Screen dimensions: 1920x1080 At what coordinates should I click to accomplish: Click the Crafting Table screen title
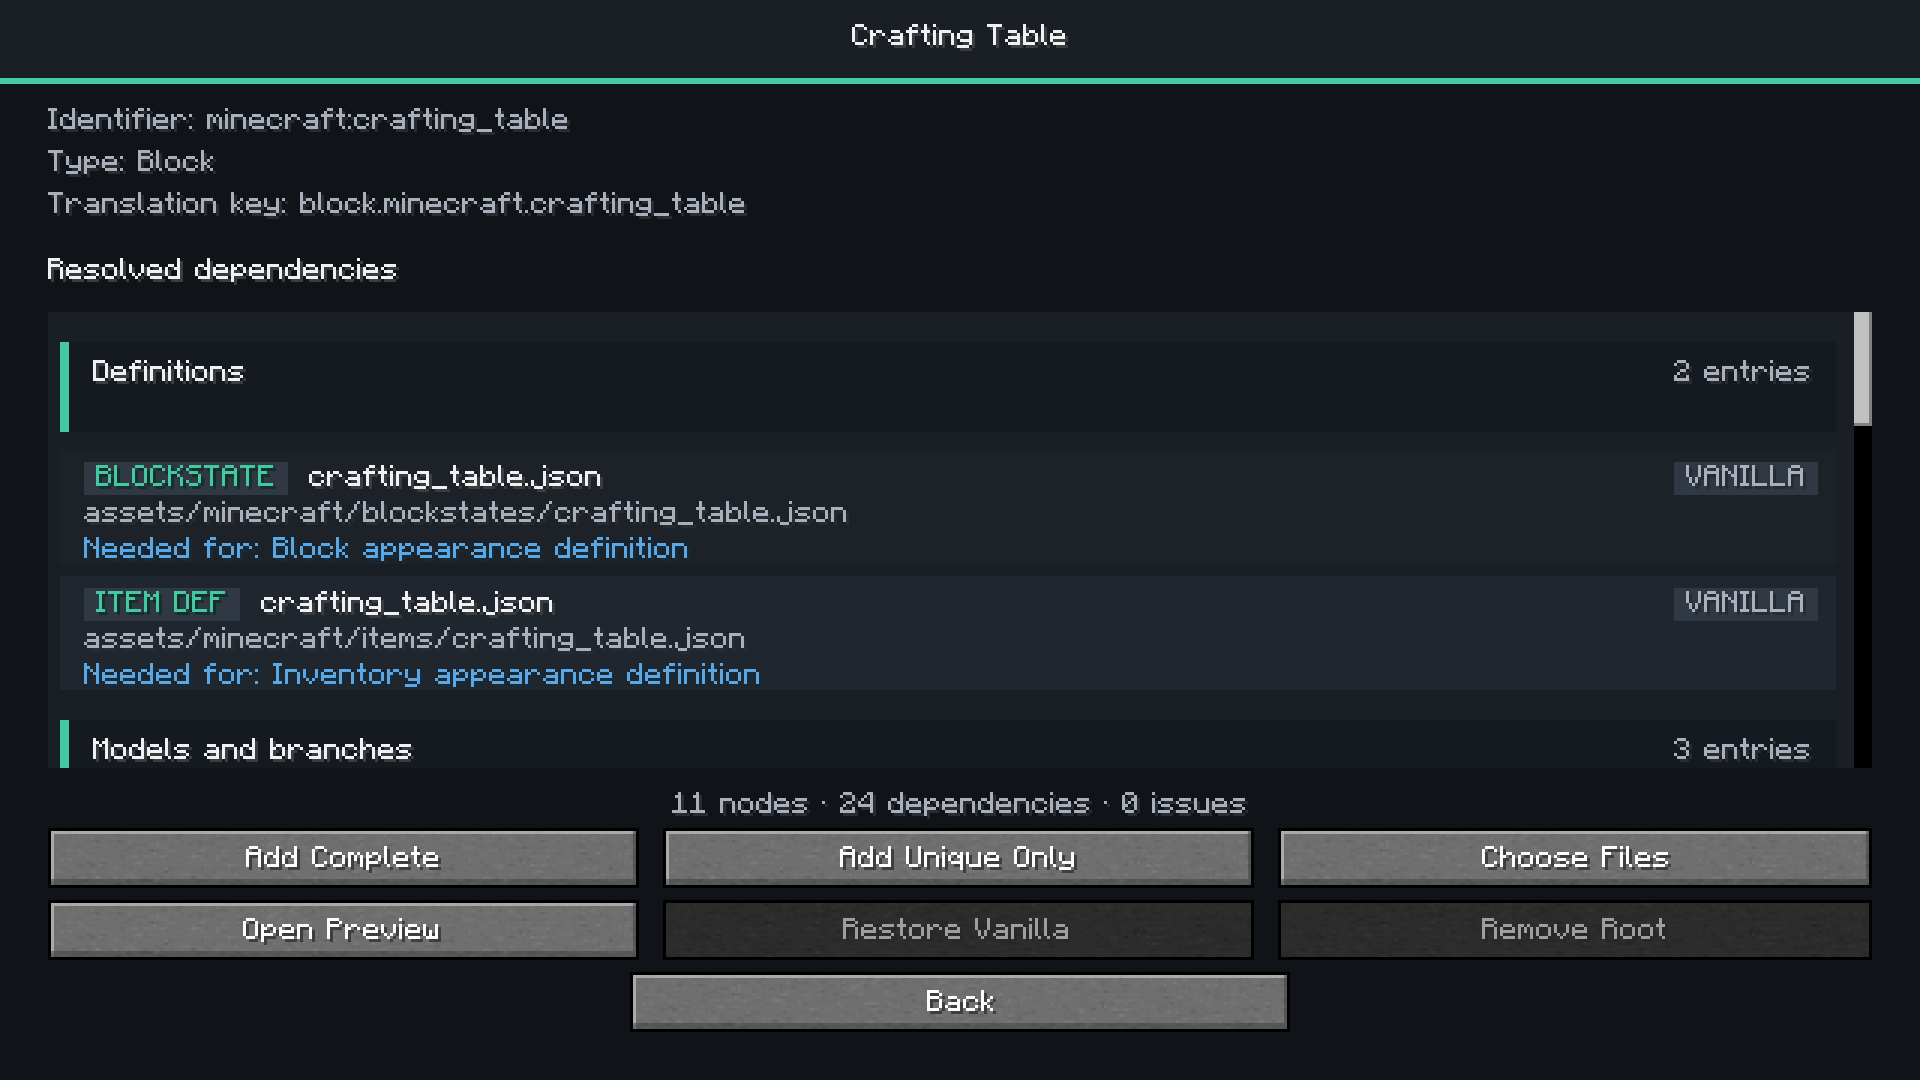(959, 36)
